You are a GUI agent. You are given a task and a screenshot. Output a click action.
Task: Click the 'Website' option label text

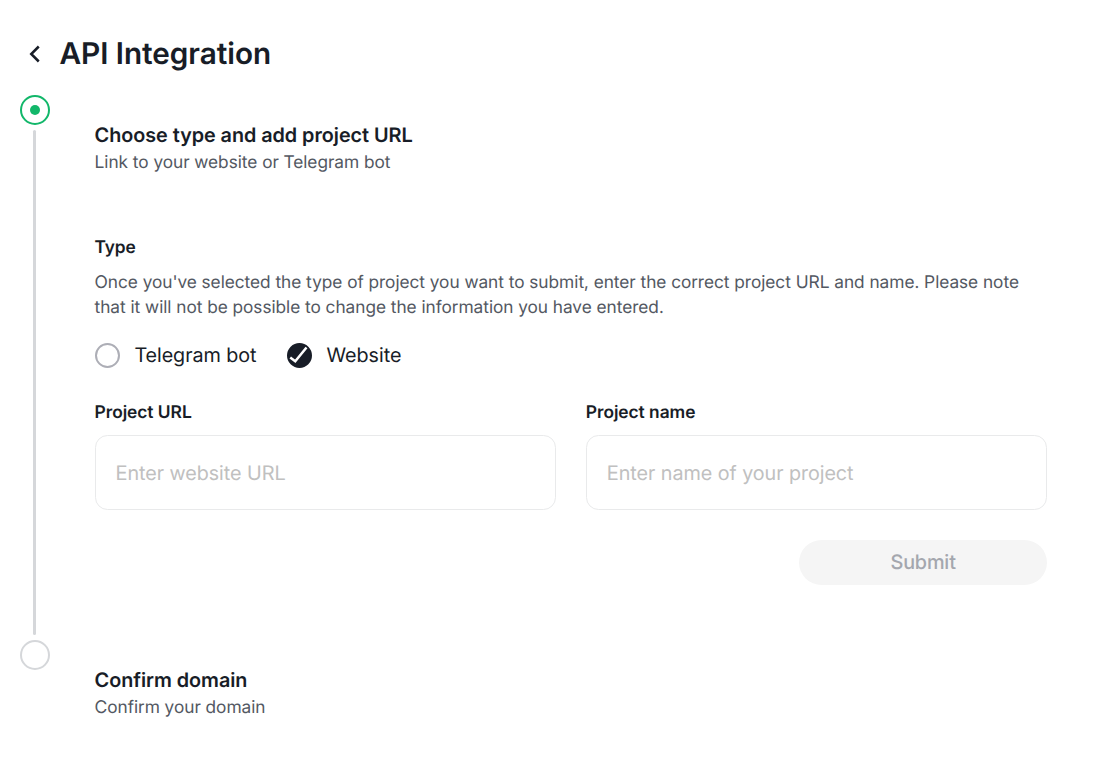[x=364, y=356]
